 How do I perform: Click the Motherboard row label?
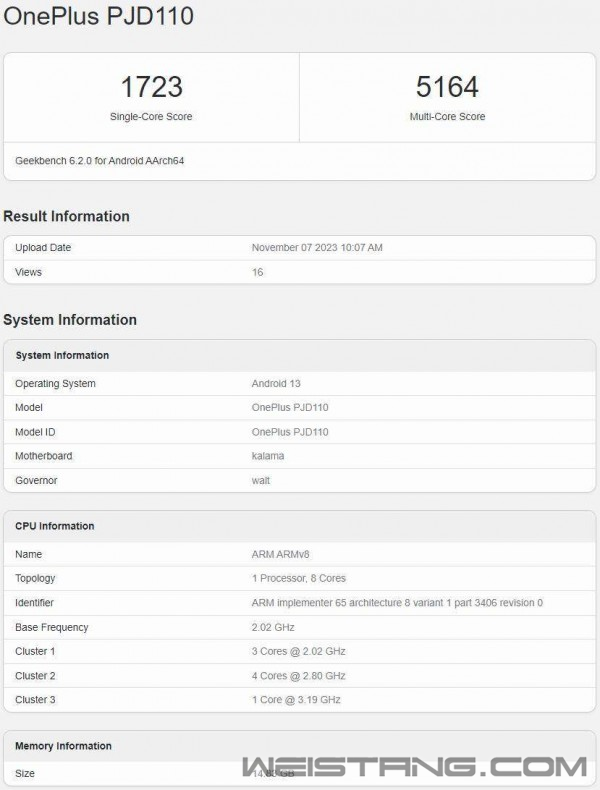pyautogui.click(x=44, y=456)
